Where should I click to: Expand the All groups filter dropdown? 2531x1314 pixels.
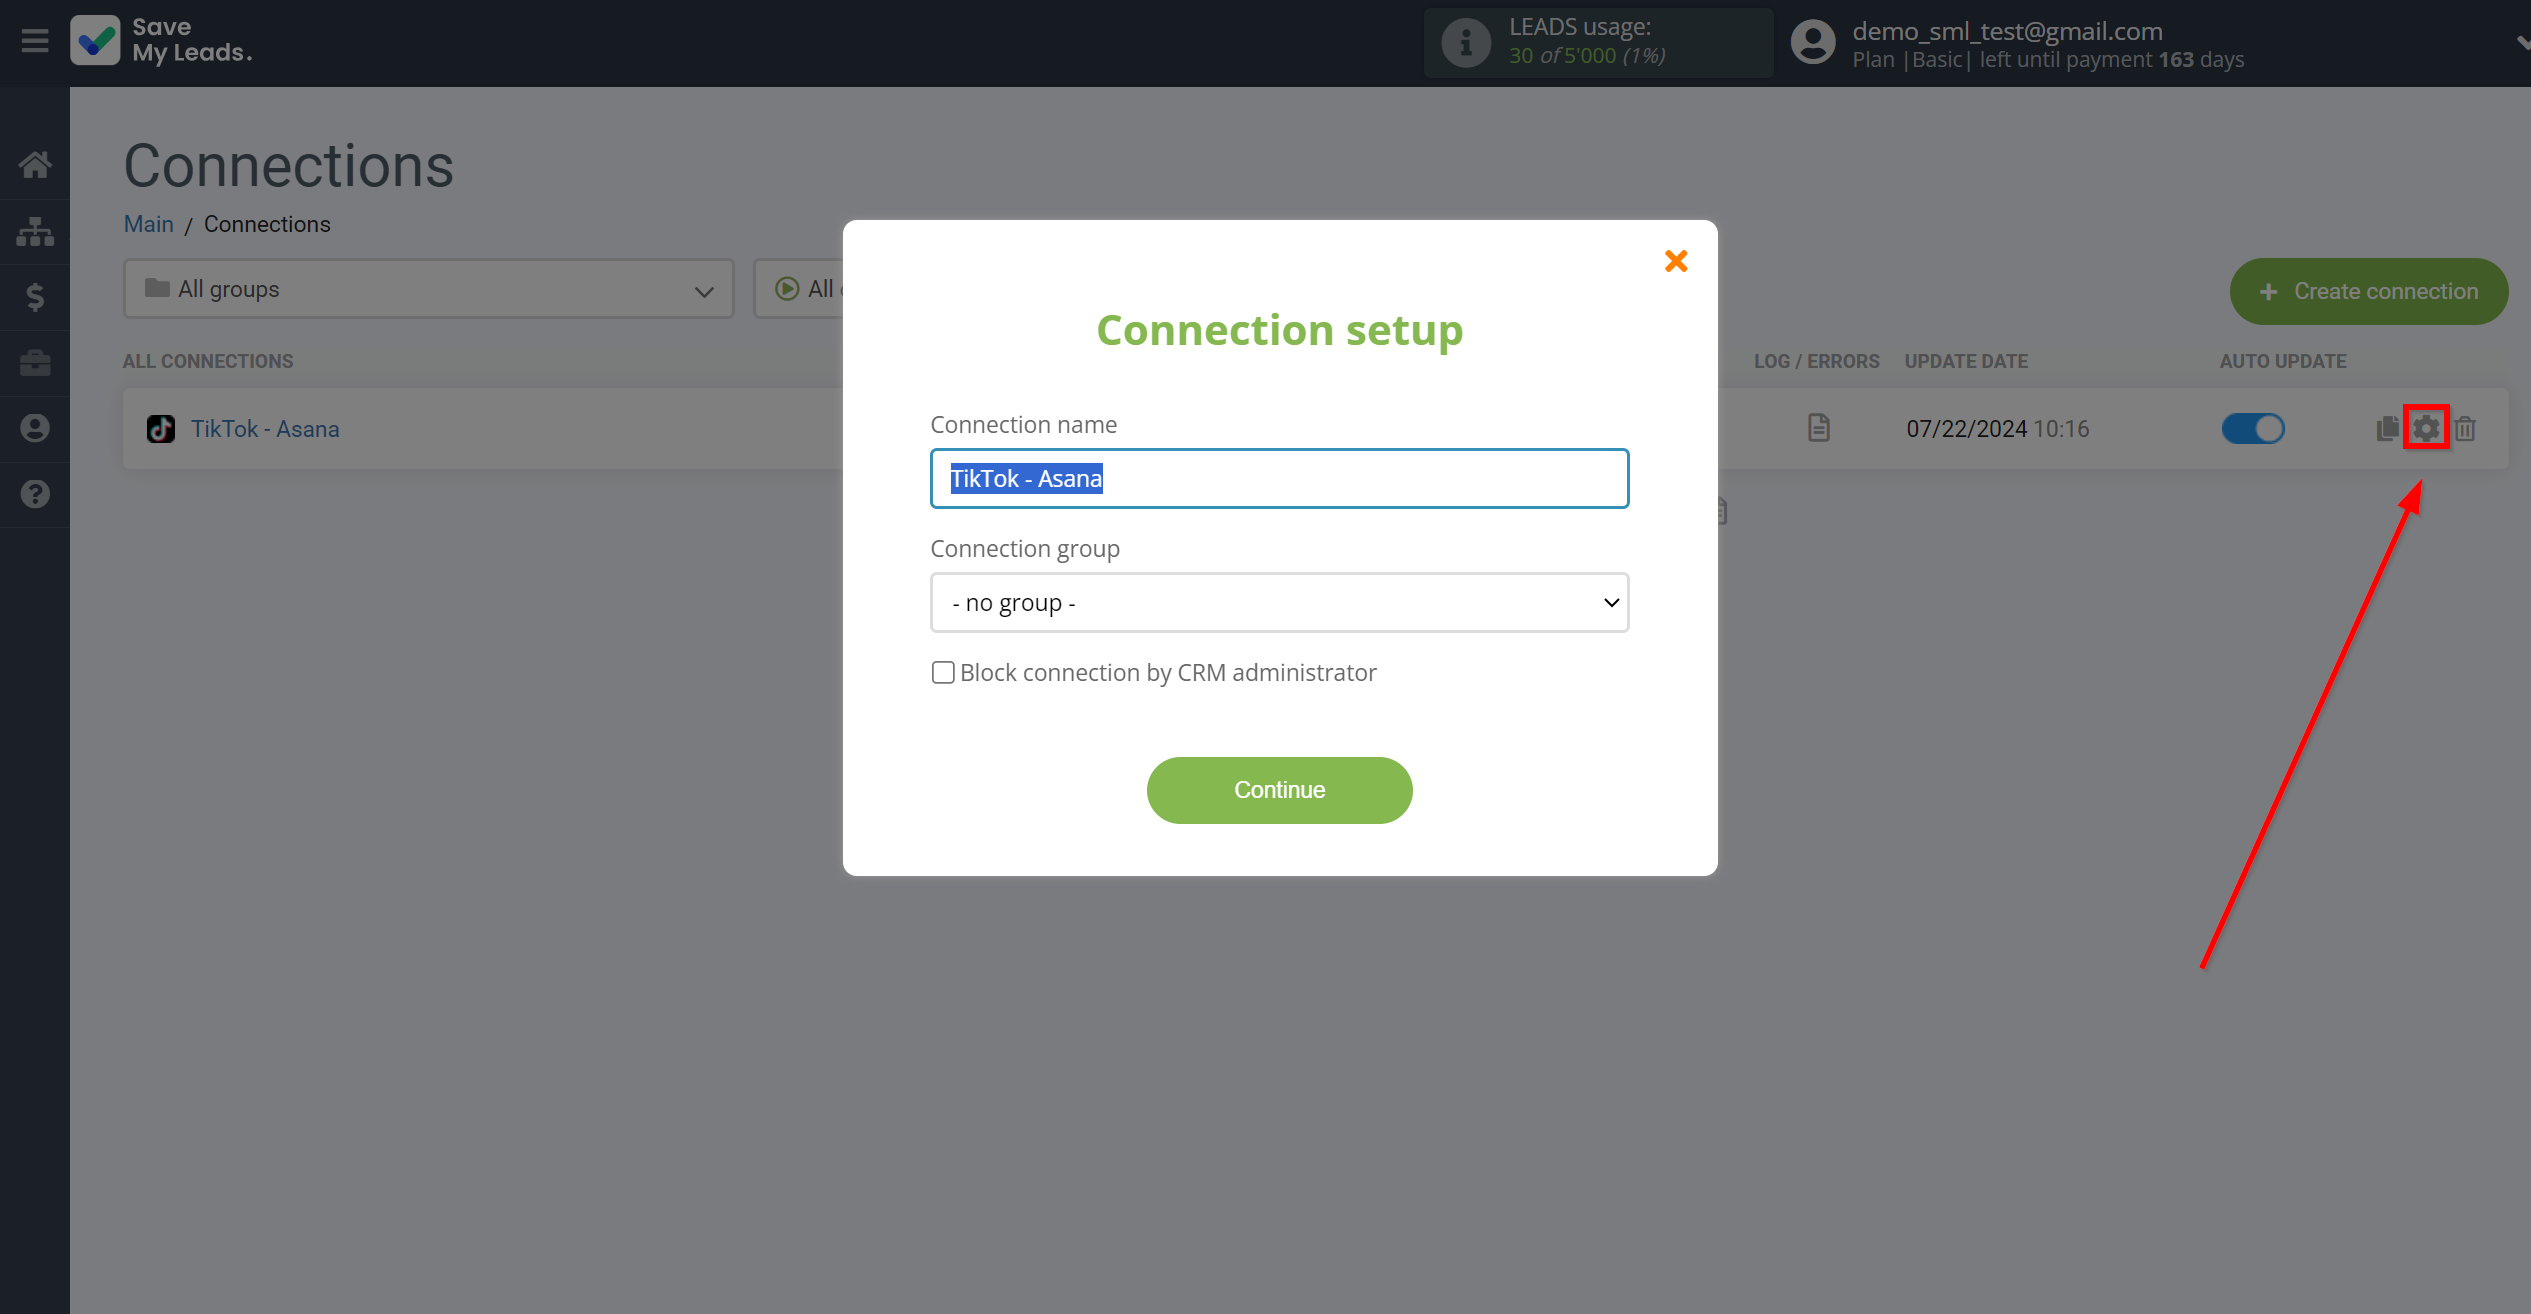(x=427, y=288)
